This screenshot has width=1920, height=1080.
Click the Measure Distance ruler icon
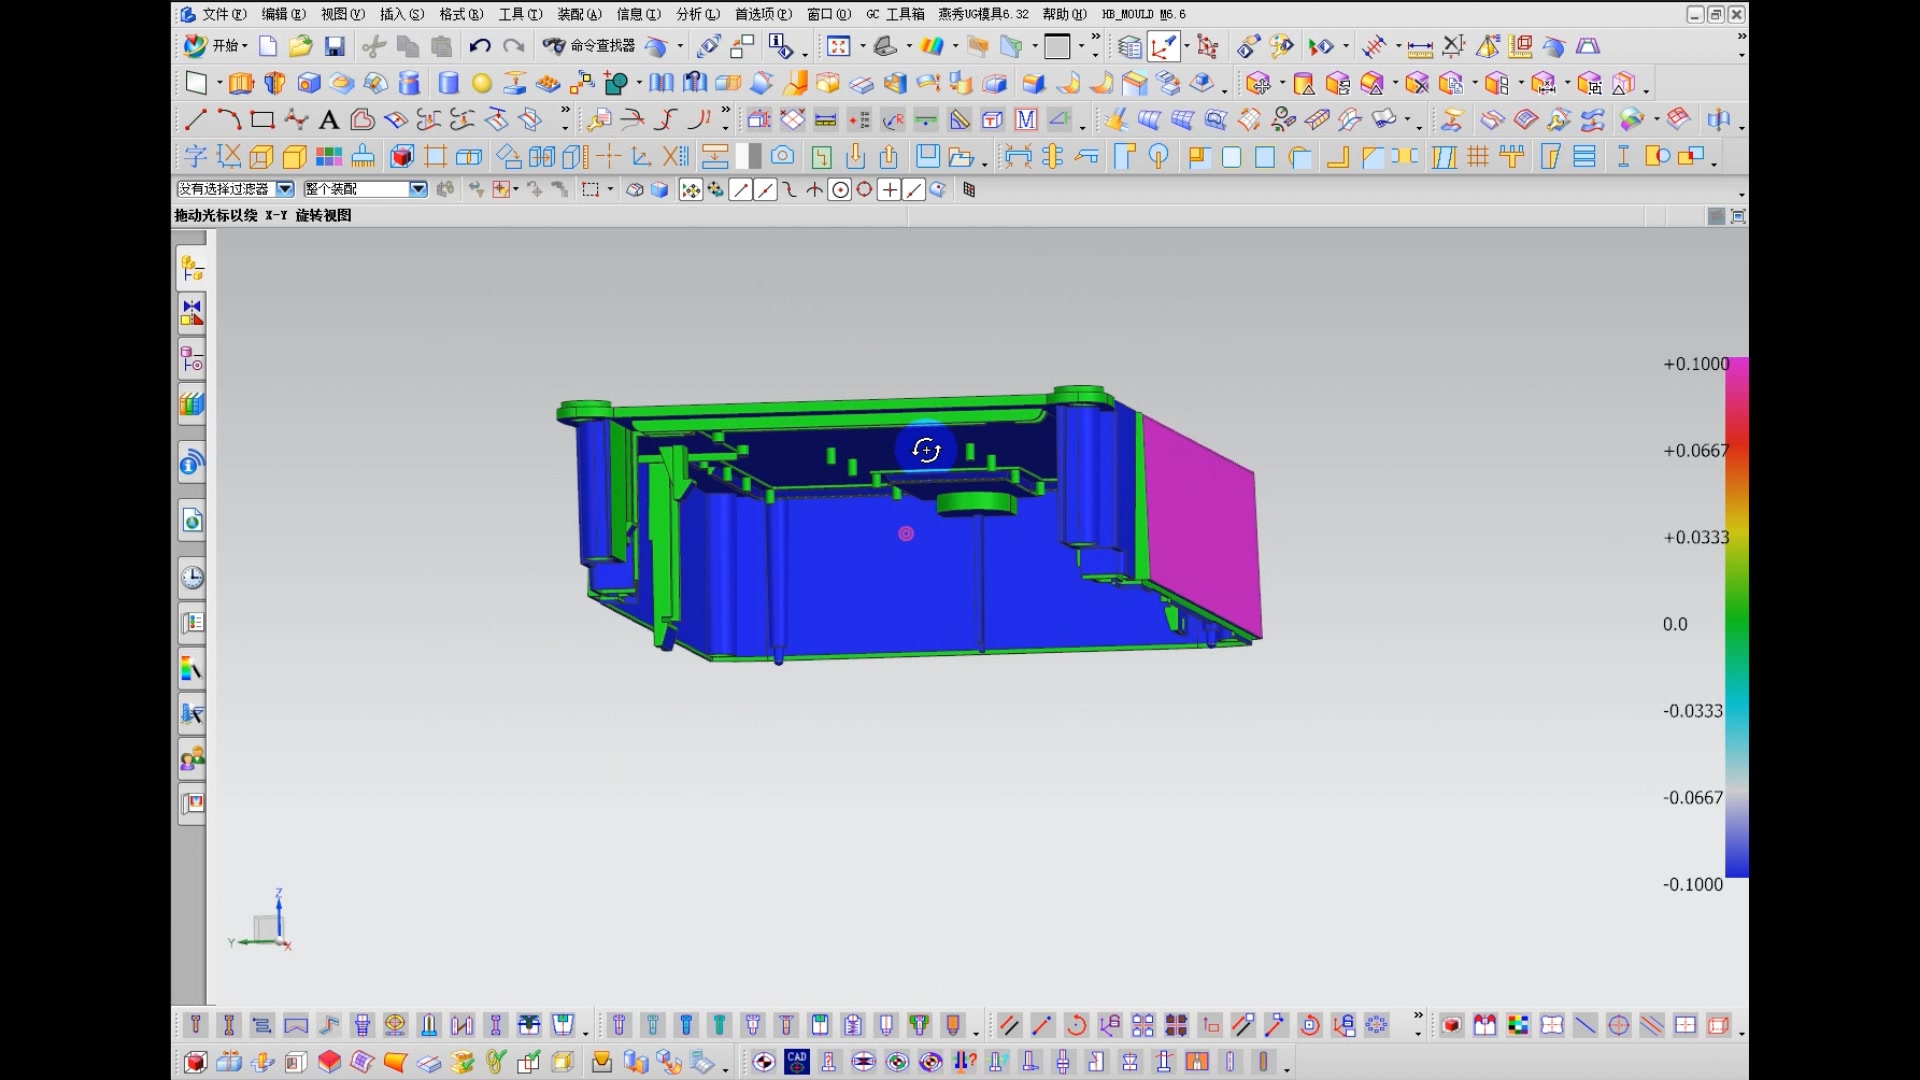click(x=1419, y=47)
